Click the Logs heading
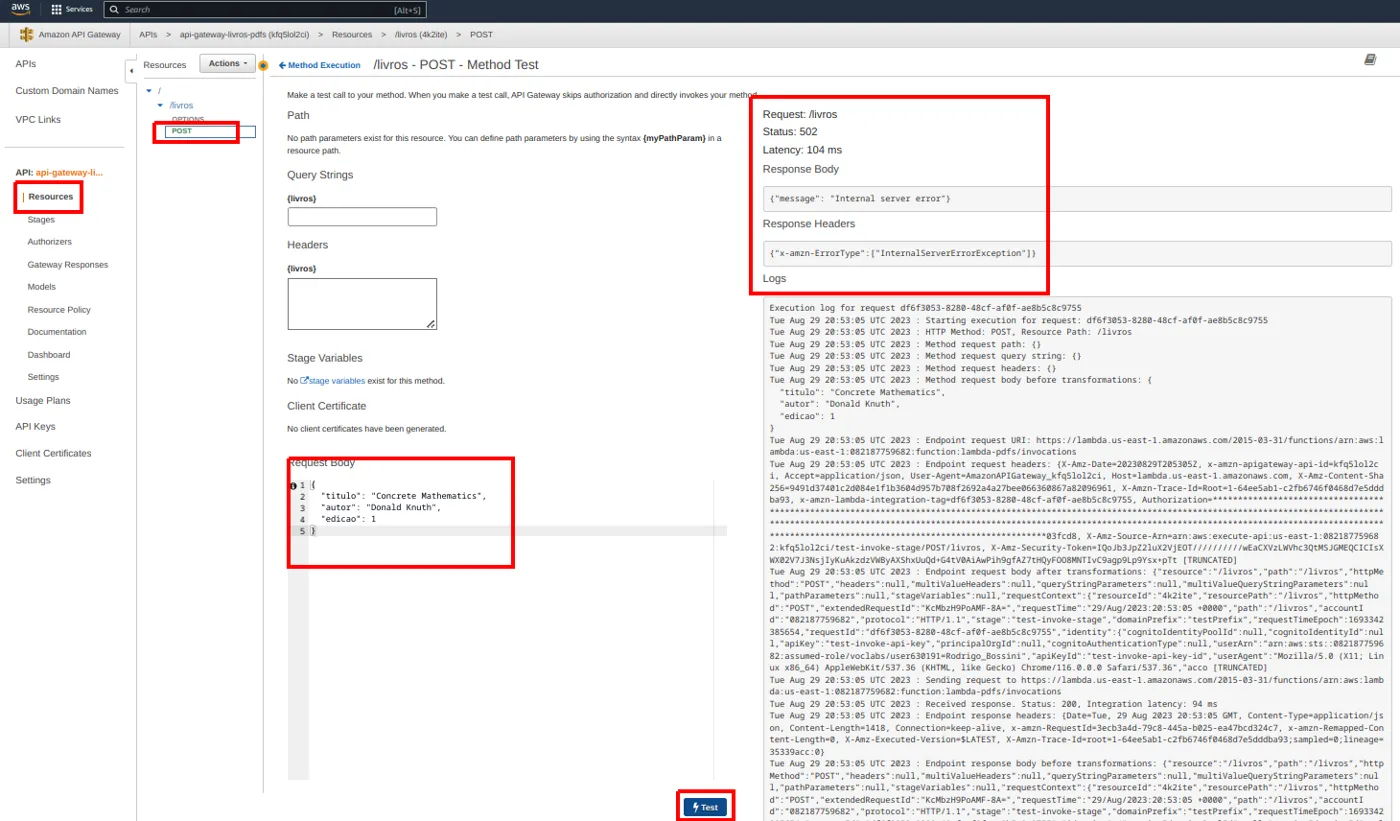The width and height of the screenshot is (1400, 821). 774,278
